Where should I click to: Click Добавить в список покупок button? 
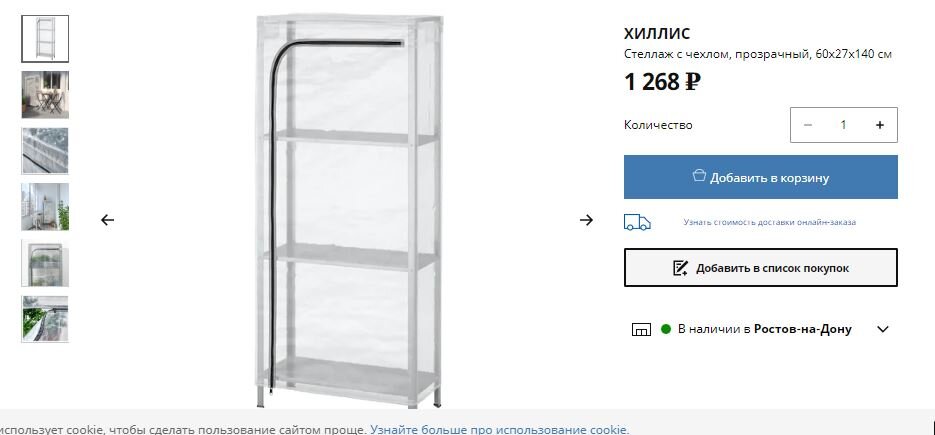(x=760, y=268)
